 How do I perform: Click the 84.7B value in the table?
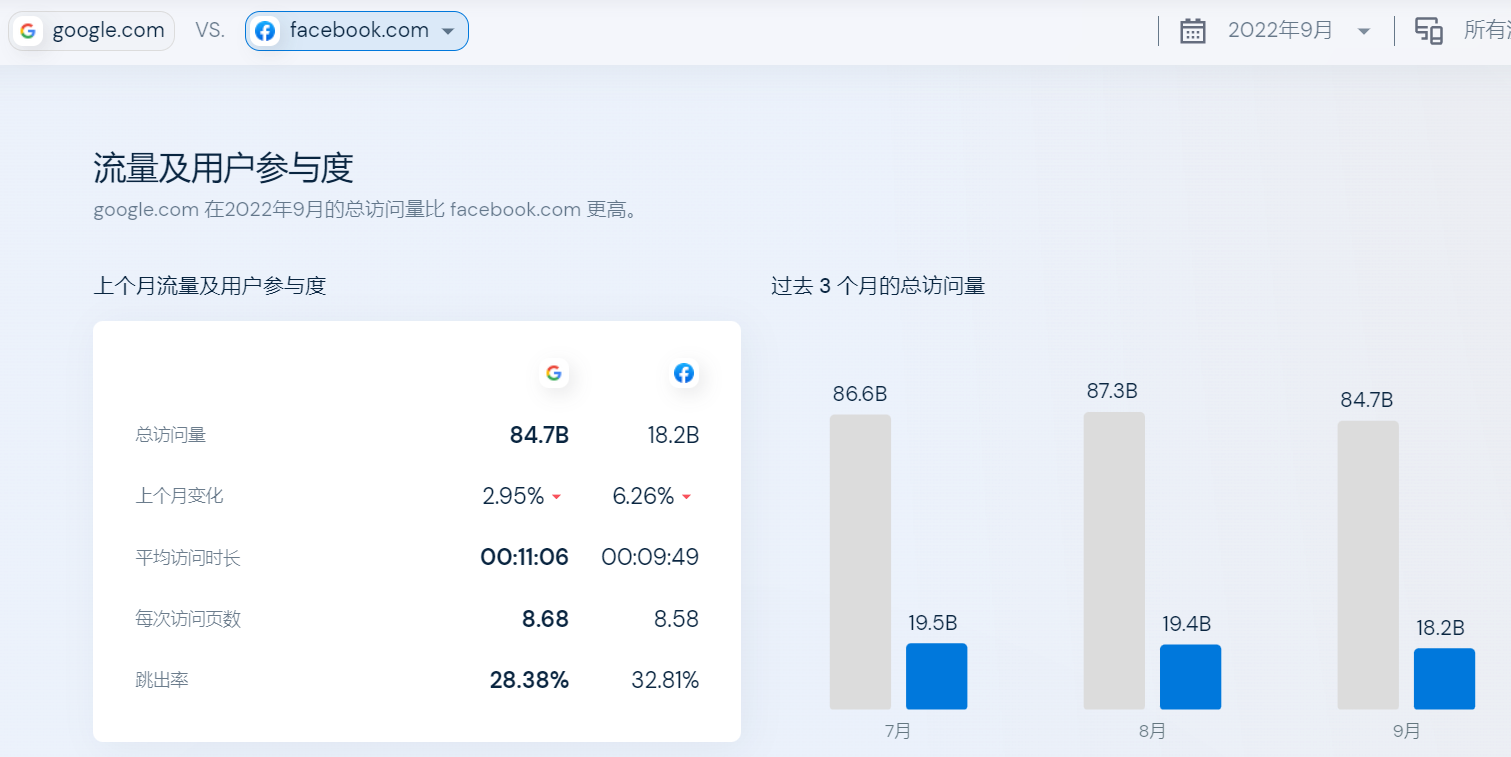tap(539, 435)
